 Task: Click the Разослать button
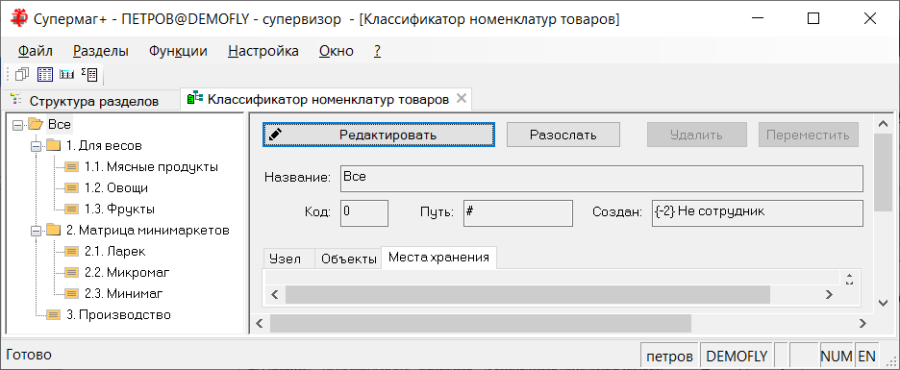(x=563, y=135)
